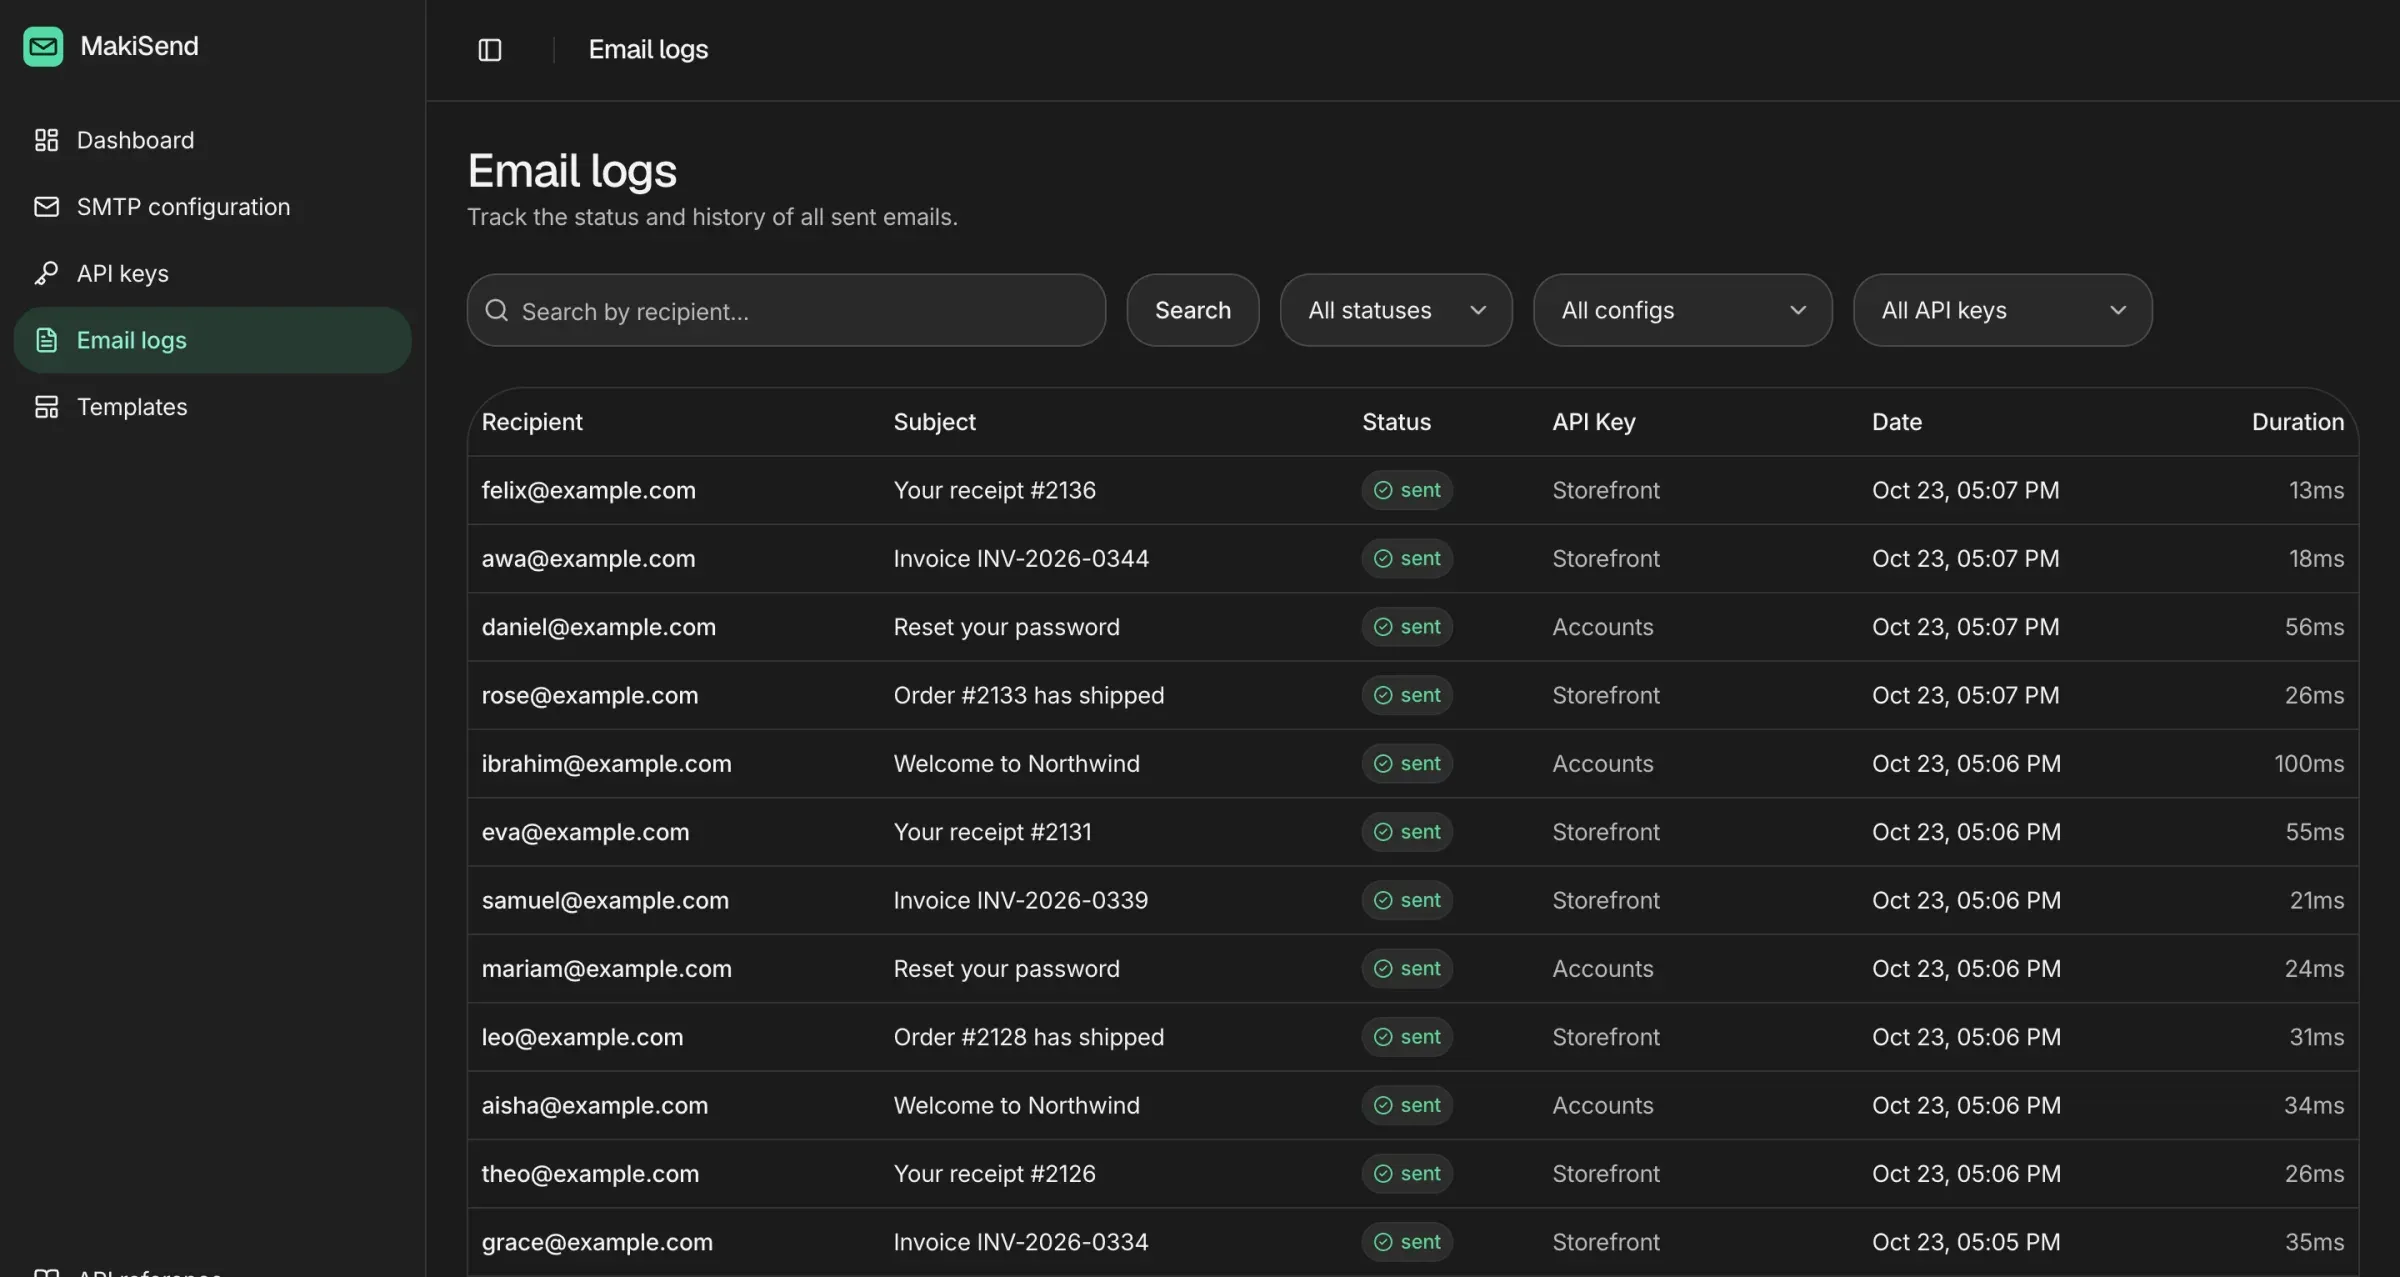Click the SMTP configuration mail icon
The height and width of the screenshot is (1277, 2400).
(46, 206)
